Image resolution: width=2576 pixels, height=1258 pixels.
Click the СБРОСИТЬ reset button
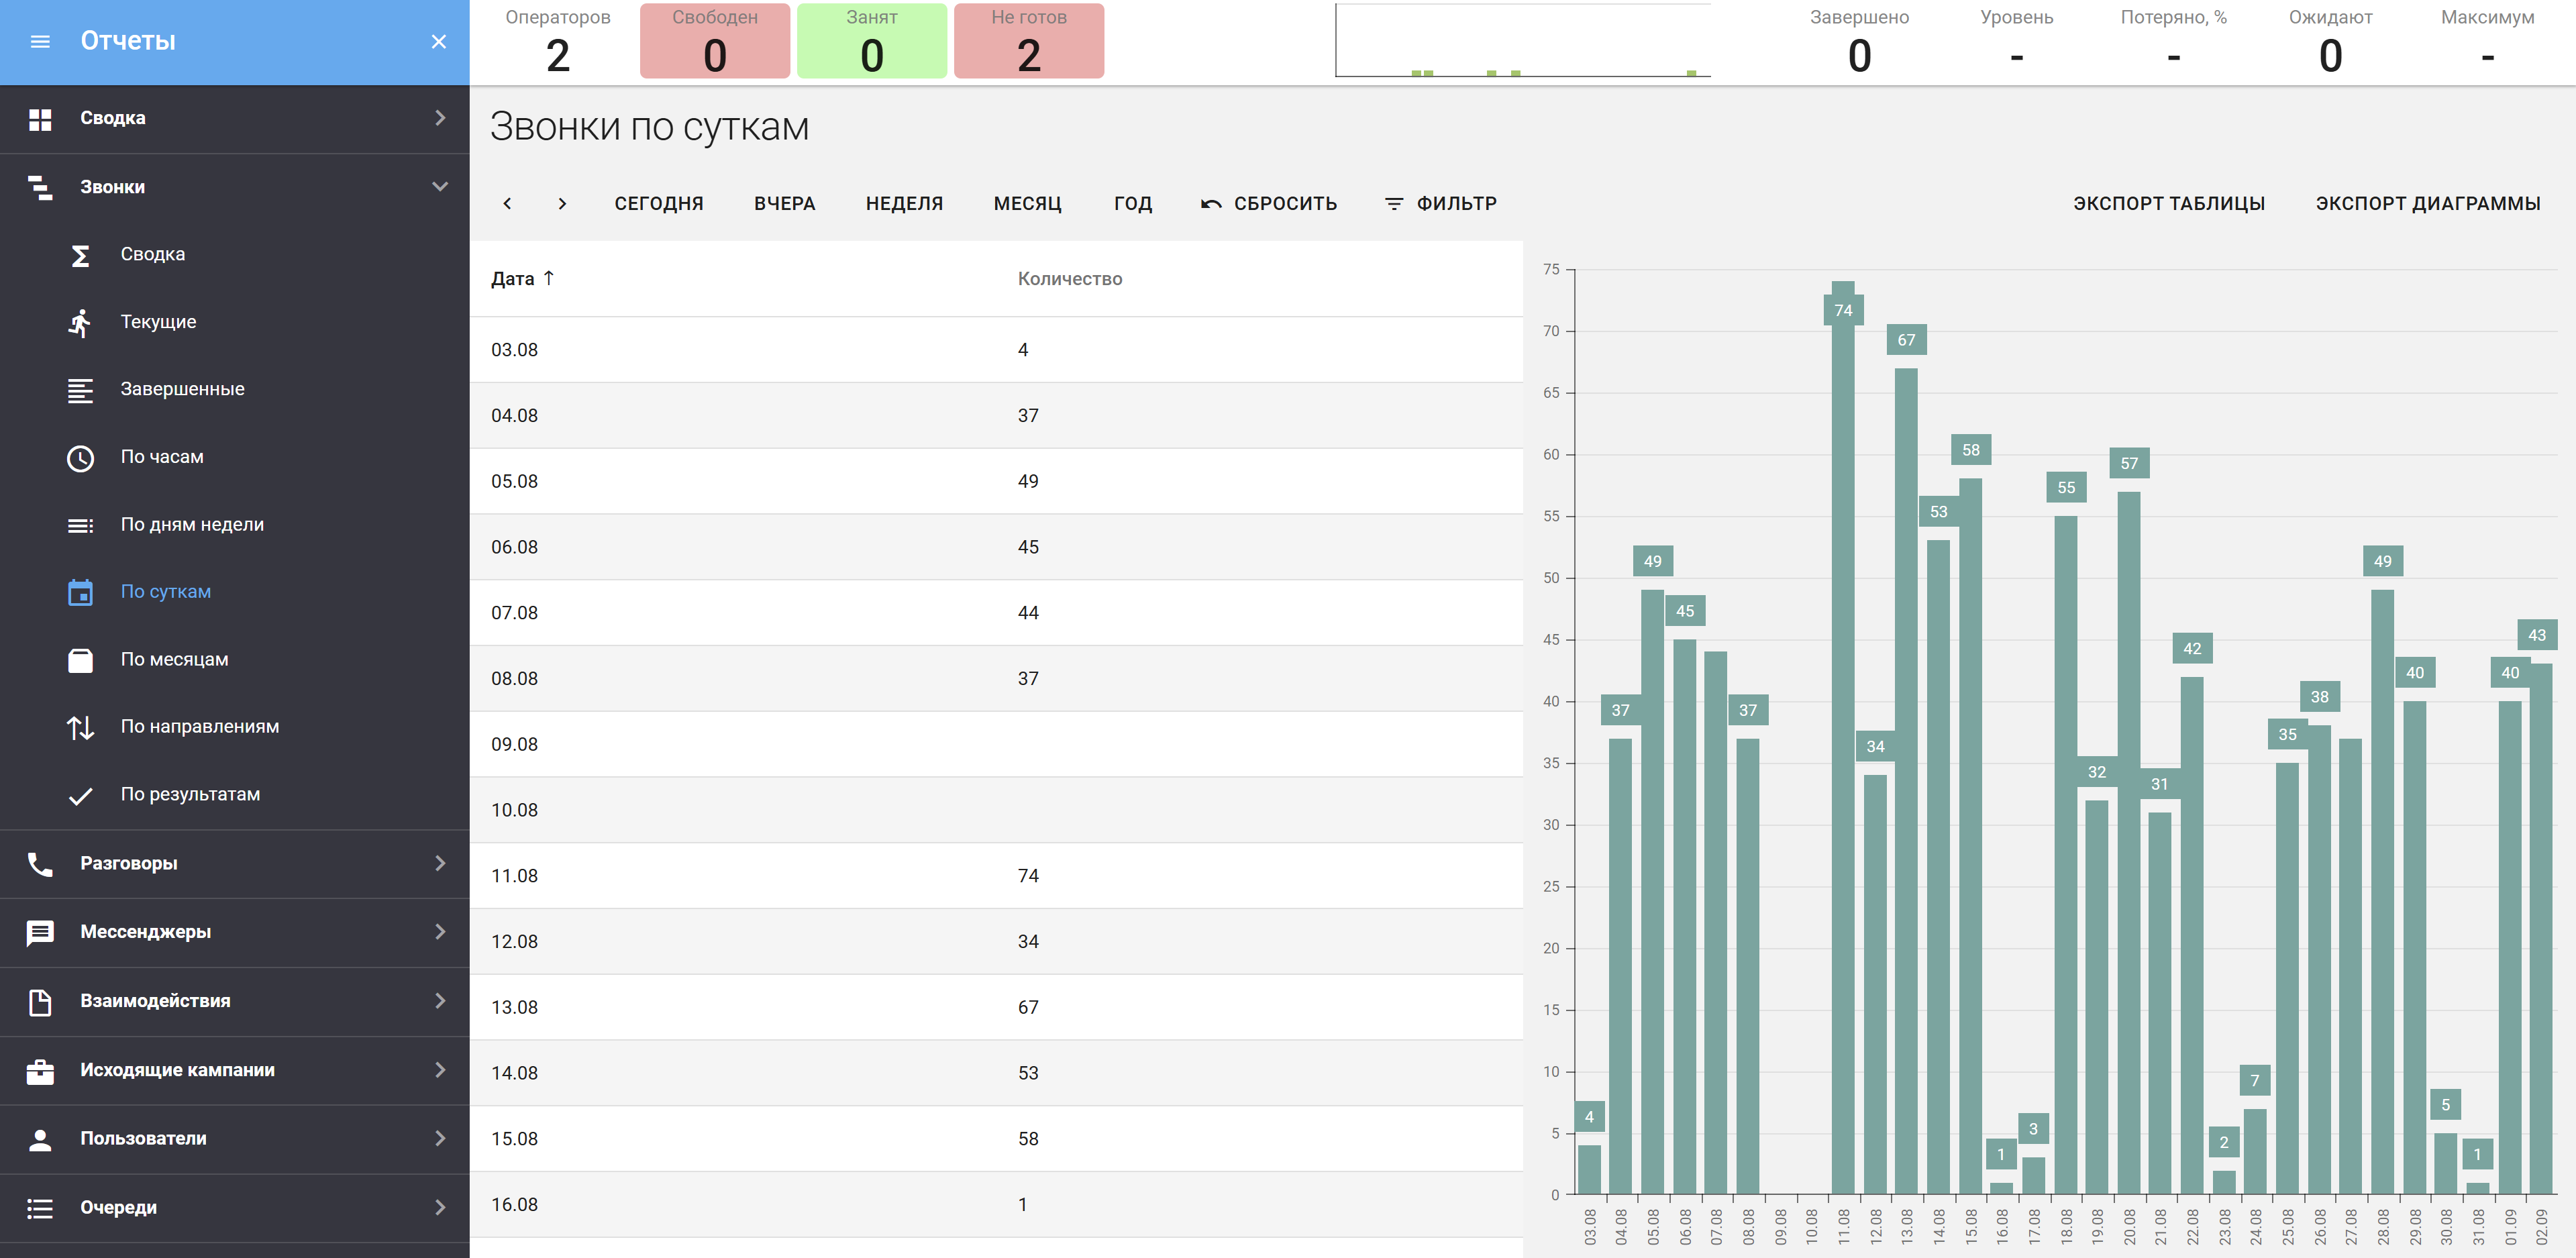[1268, 203]
